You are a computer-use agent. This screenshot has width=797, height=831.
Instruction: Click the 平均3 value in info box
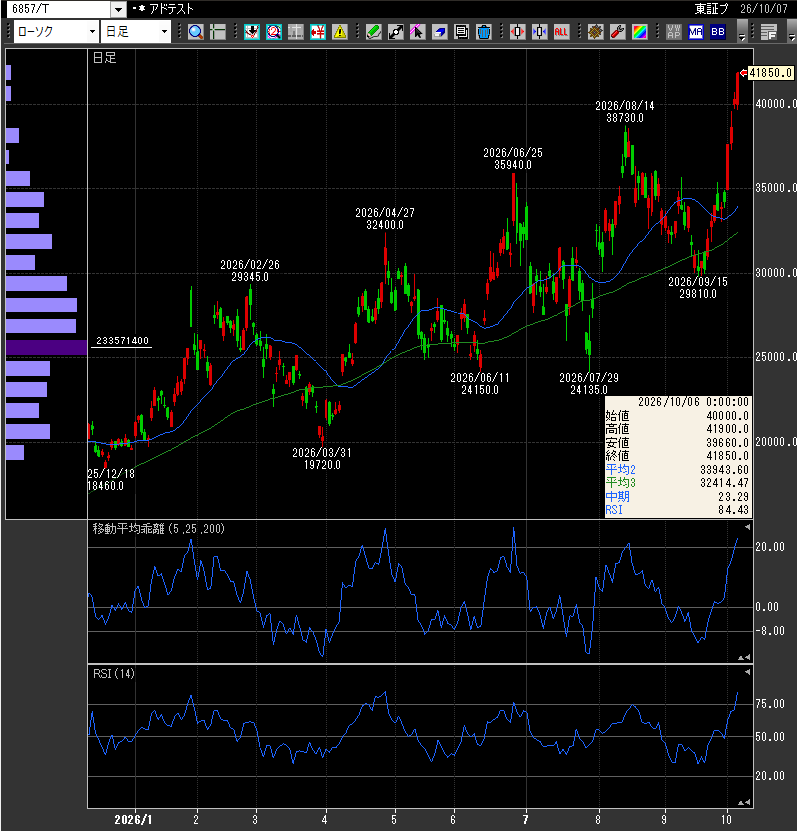click(x=724, y=483)
